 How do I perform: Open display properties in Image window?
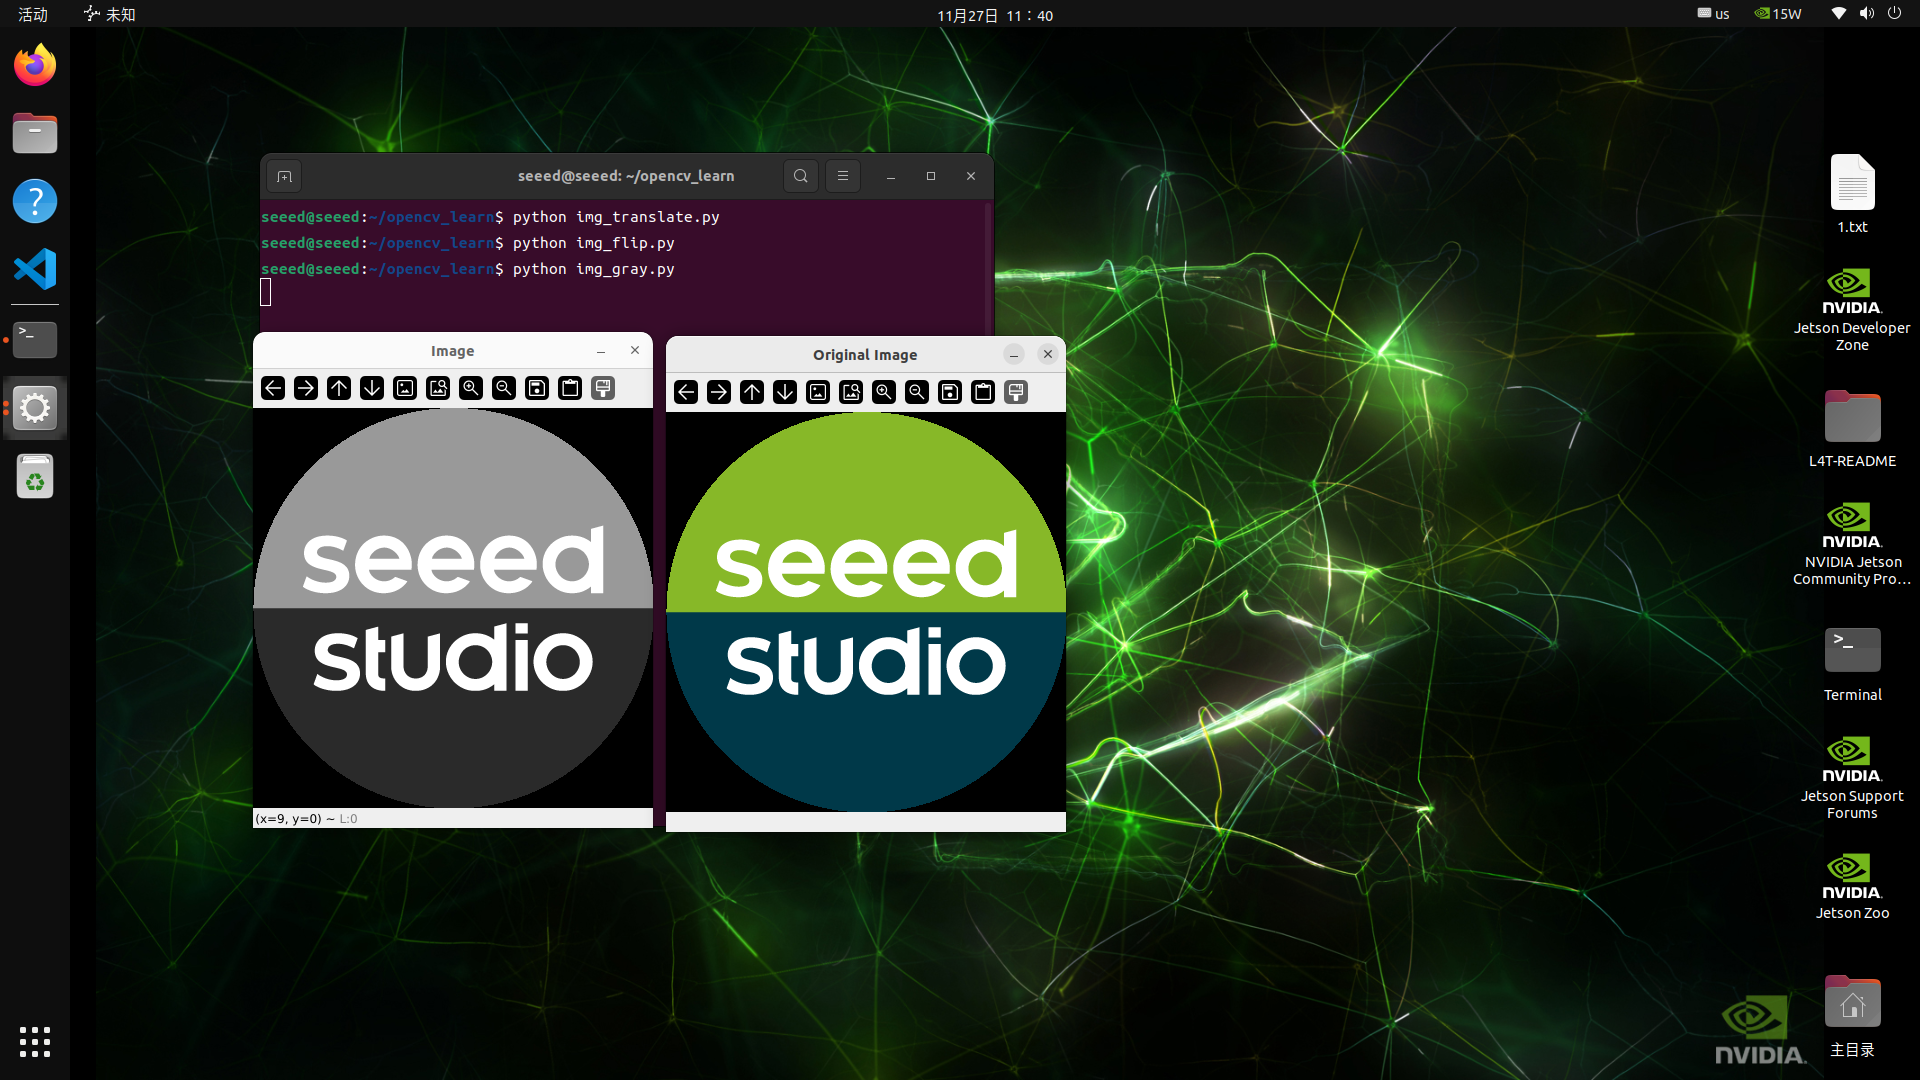(x=603, y=388)
